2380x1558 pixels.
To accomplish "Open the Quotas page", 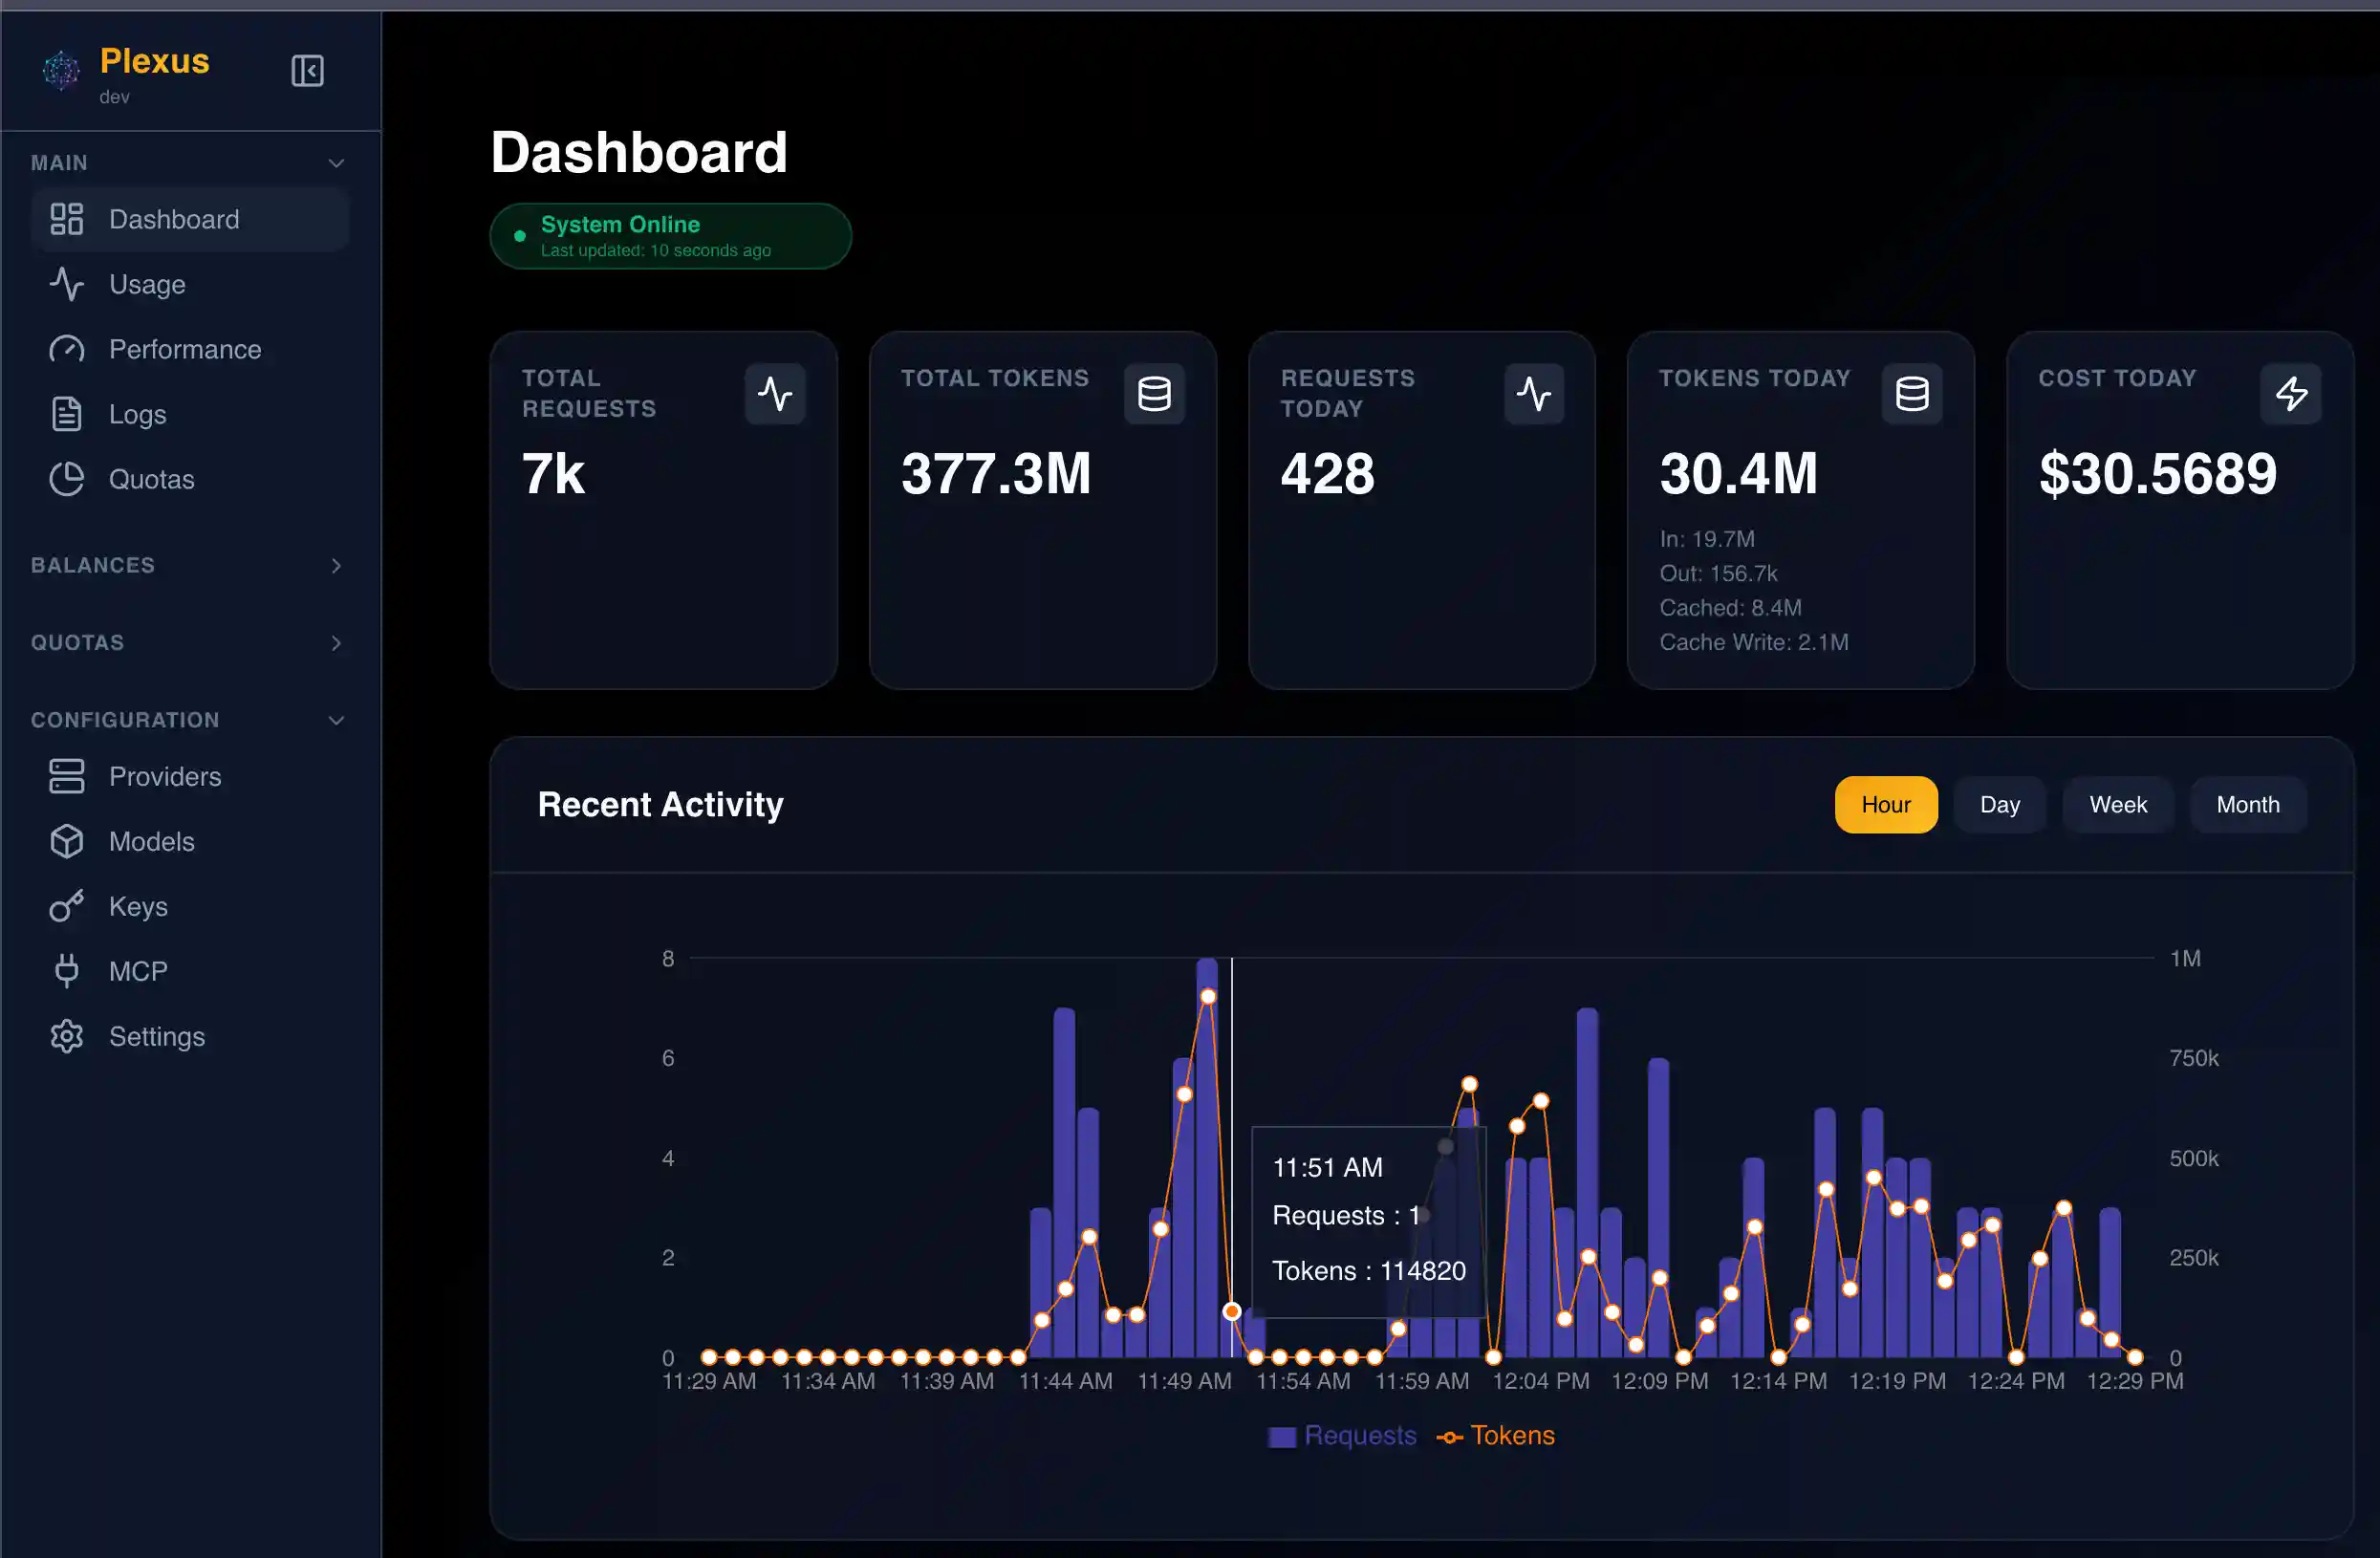I will coord(151,479).
